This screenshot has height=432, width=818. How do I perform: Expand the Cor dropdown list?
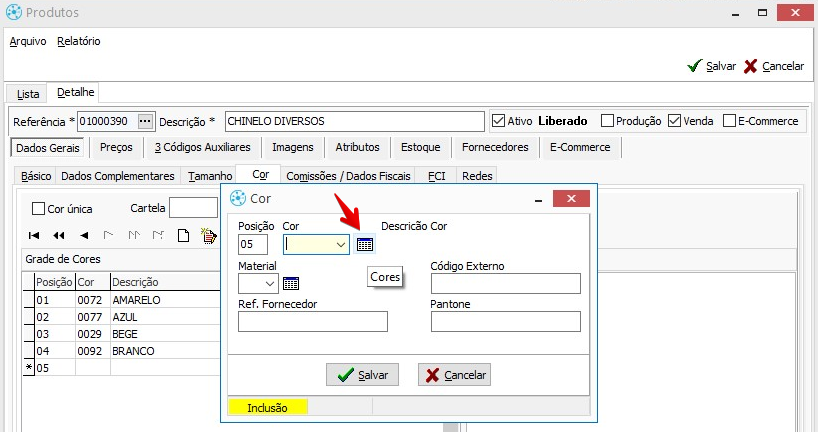coord(341,244)
